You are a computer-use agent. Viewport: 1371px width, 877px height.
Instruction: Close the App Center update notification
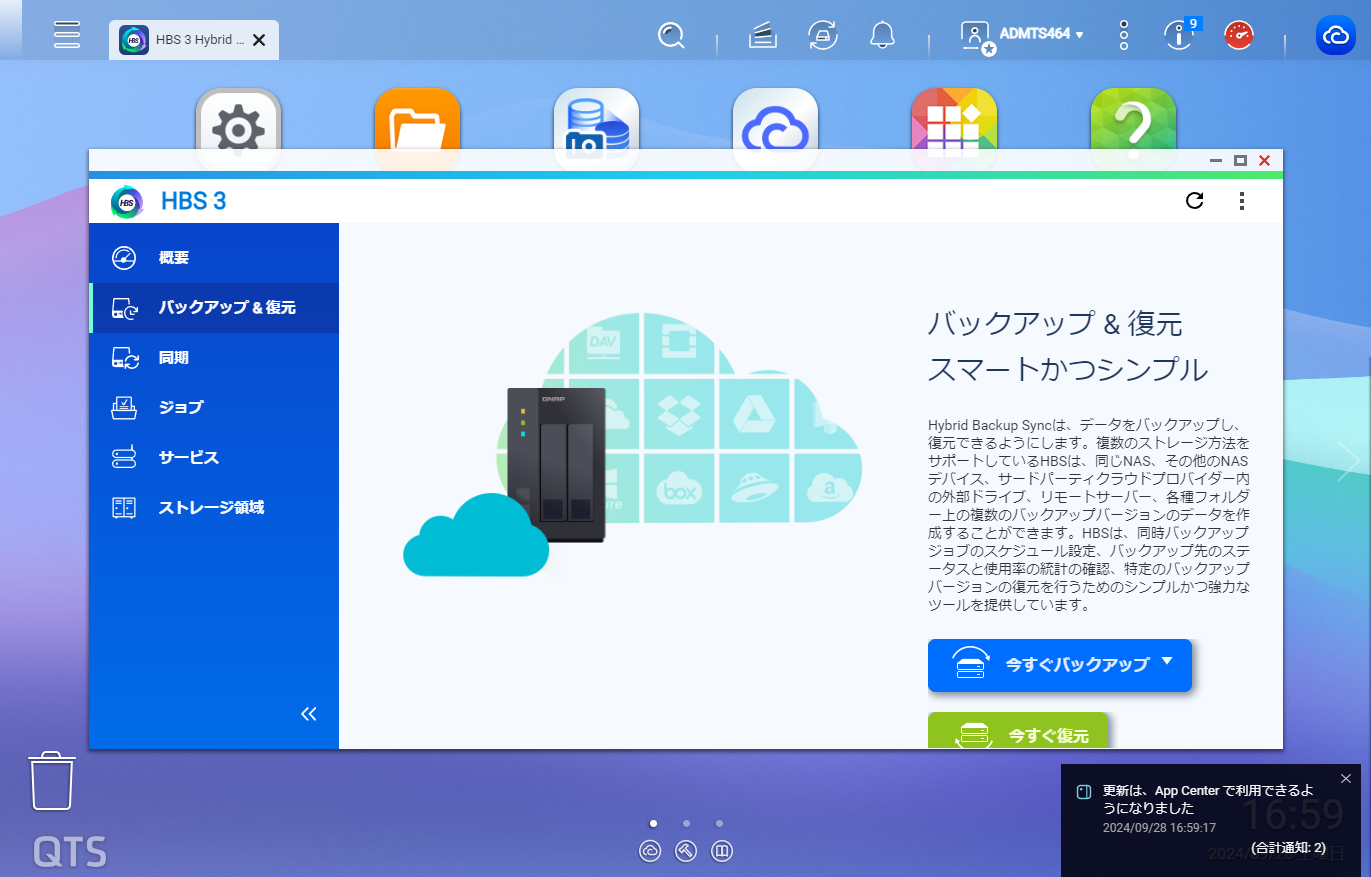[1346, 779]
